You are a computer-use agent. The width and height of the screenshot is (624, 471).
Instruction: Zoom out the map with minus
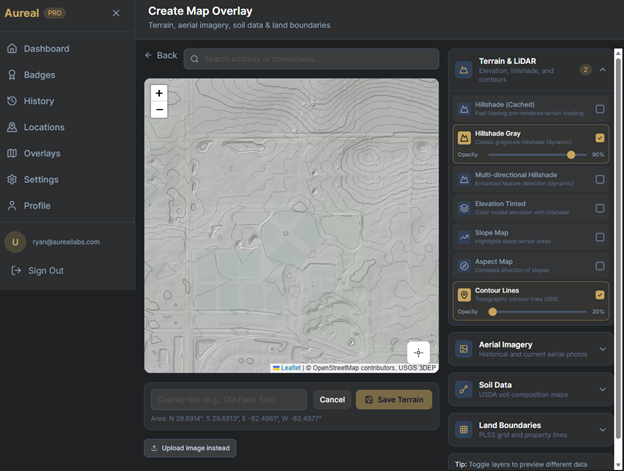pyautogui.click(x=159, y=109)
